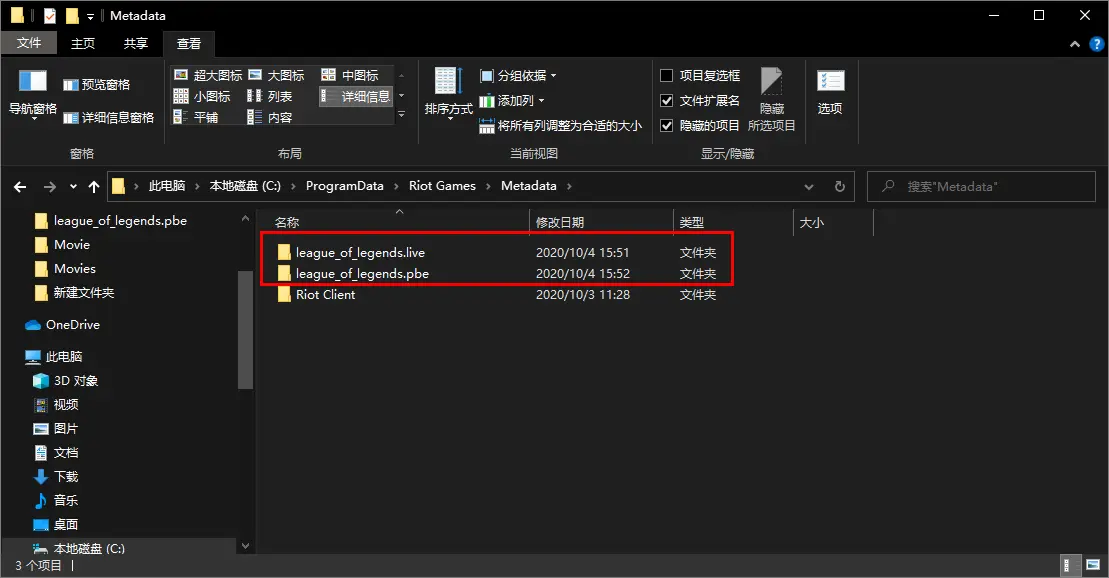
Task: Select Small icons (小图标) layout
Action: click(202, 96)
